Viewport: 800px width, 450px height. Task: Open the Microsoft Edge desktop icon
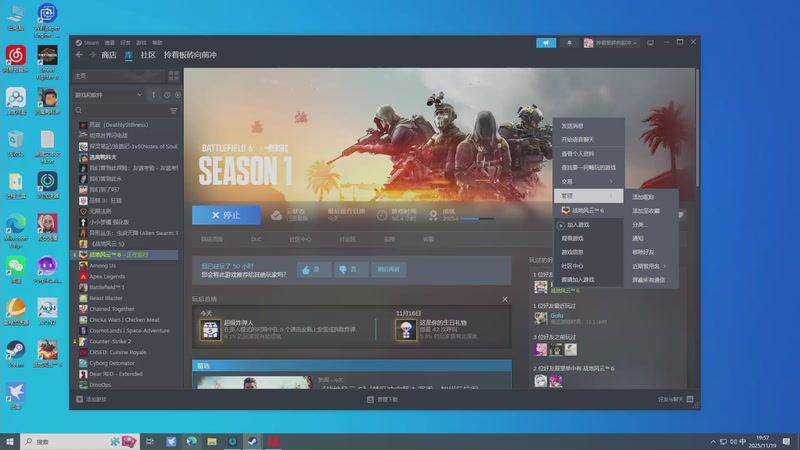16,231
